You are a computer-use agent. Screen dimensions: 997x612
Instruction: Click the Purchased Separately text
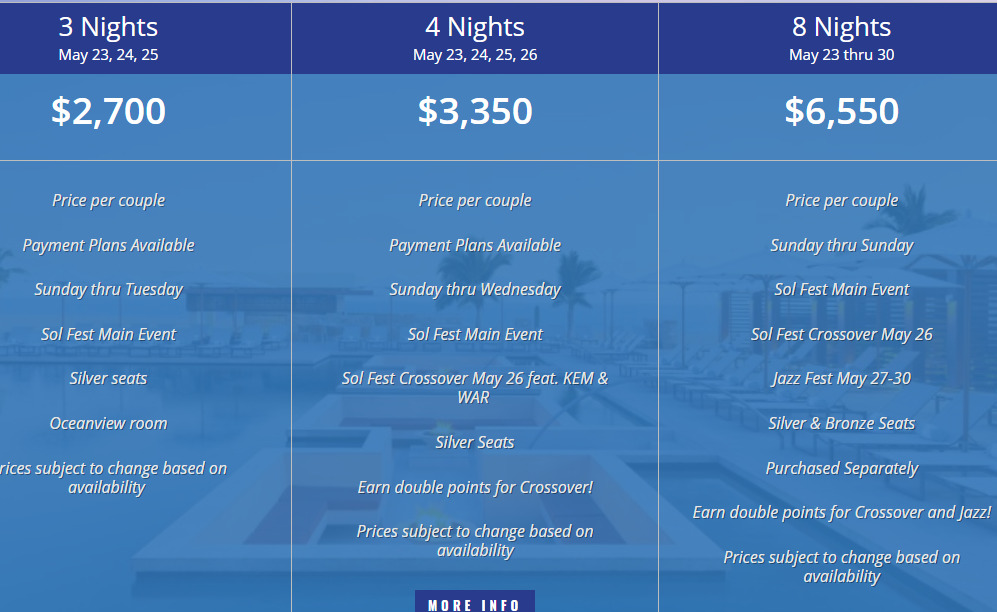tap(842, 468)
